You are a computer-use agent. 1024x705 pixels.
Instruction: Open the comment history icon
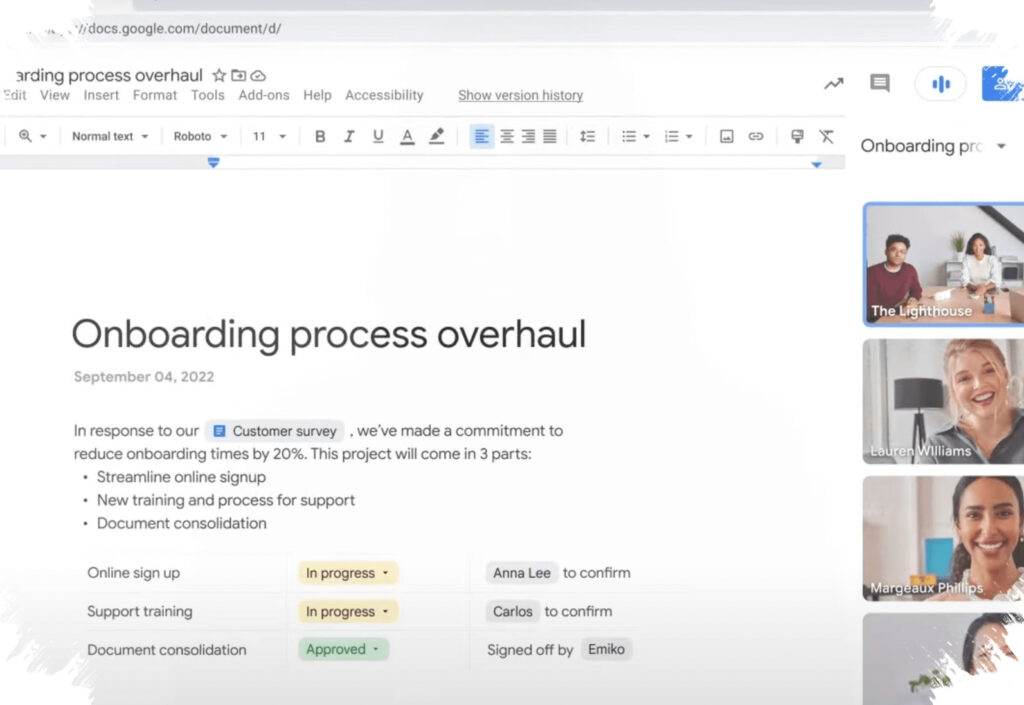[x=880, y=83]
